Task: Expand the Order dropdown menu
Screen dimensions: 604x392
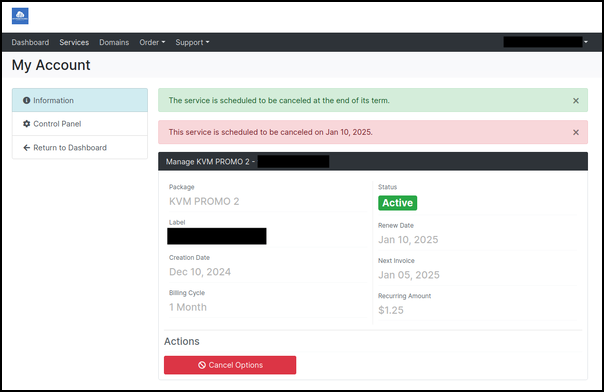Action: point(152,42)
